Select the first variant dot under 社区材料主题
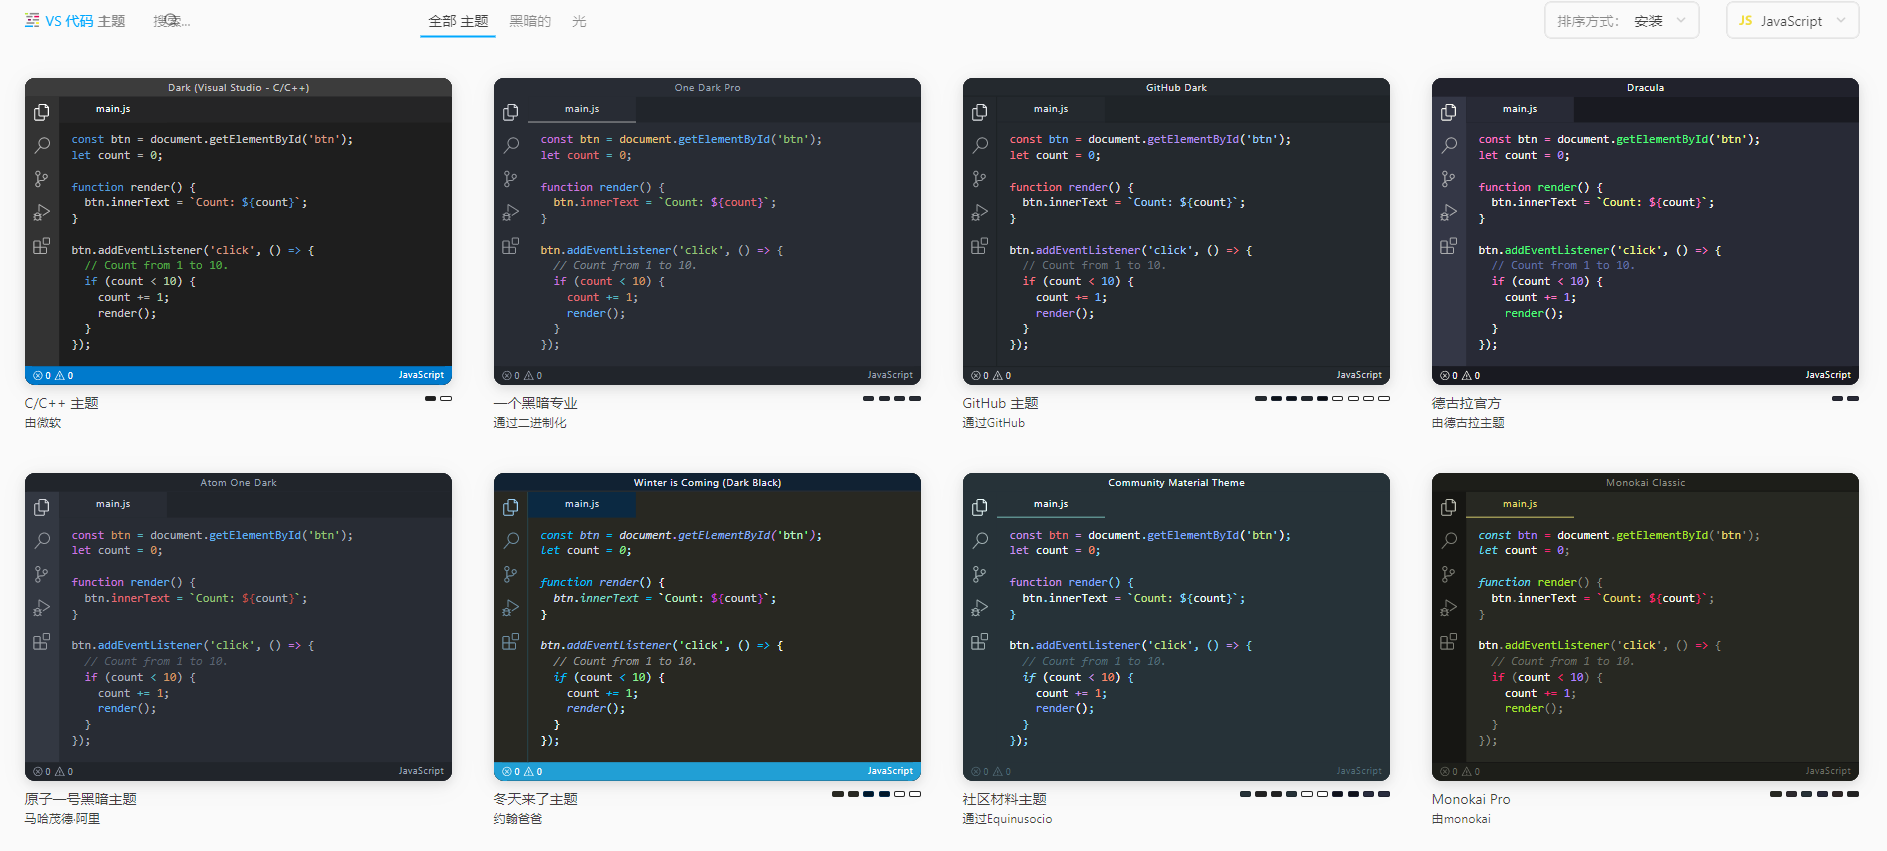Screen dimensions: 1887x851 1245,794
